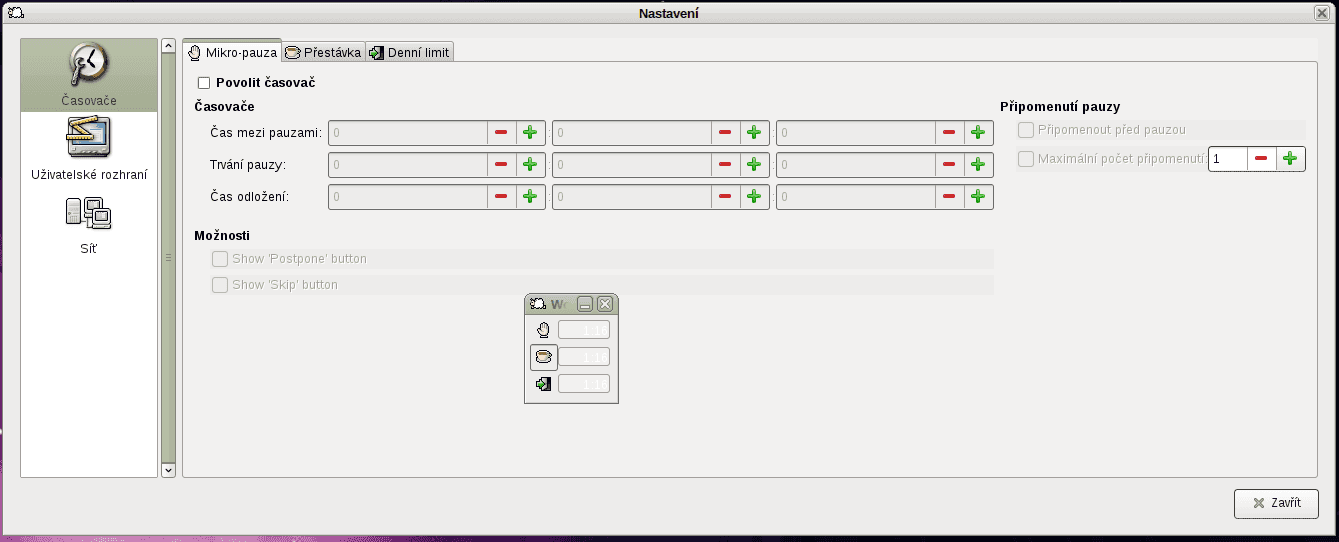
Task: Click the seconds field of Čas odložení
Action: (856, 197)
